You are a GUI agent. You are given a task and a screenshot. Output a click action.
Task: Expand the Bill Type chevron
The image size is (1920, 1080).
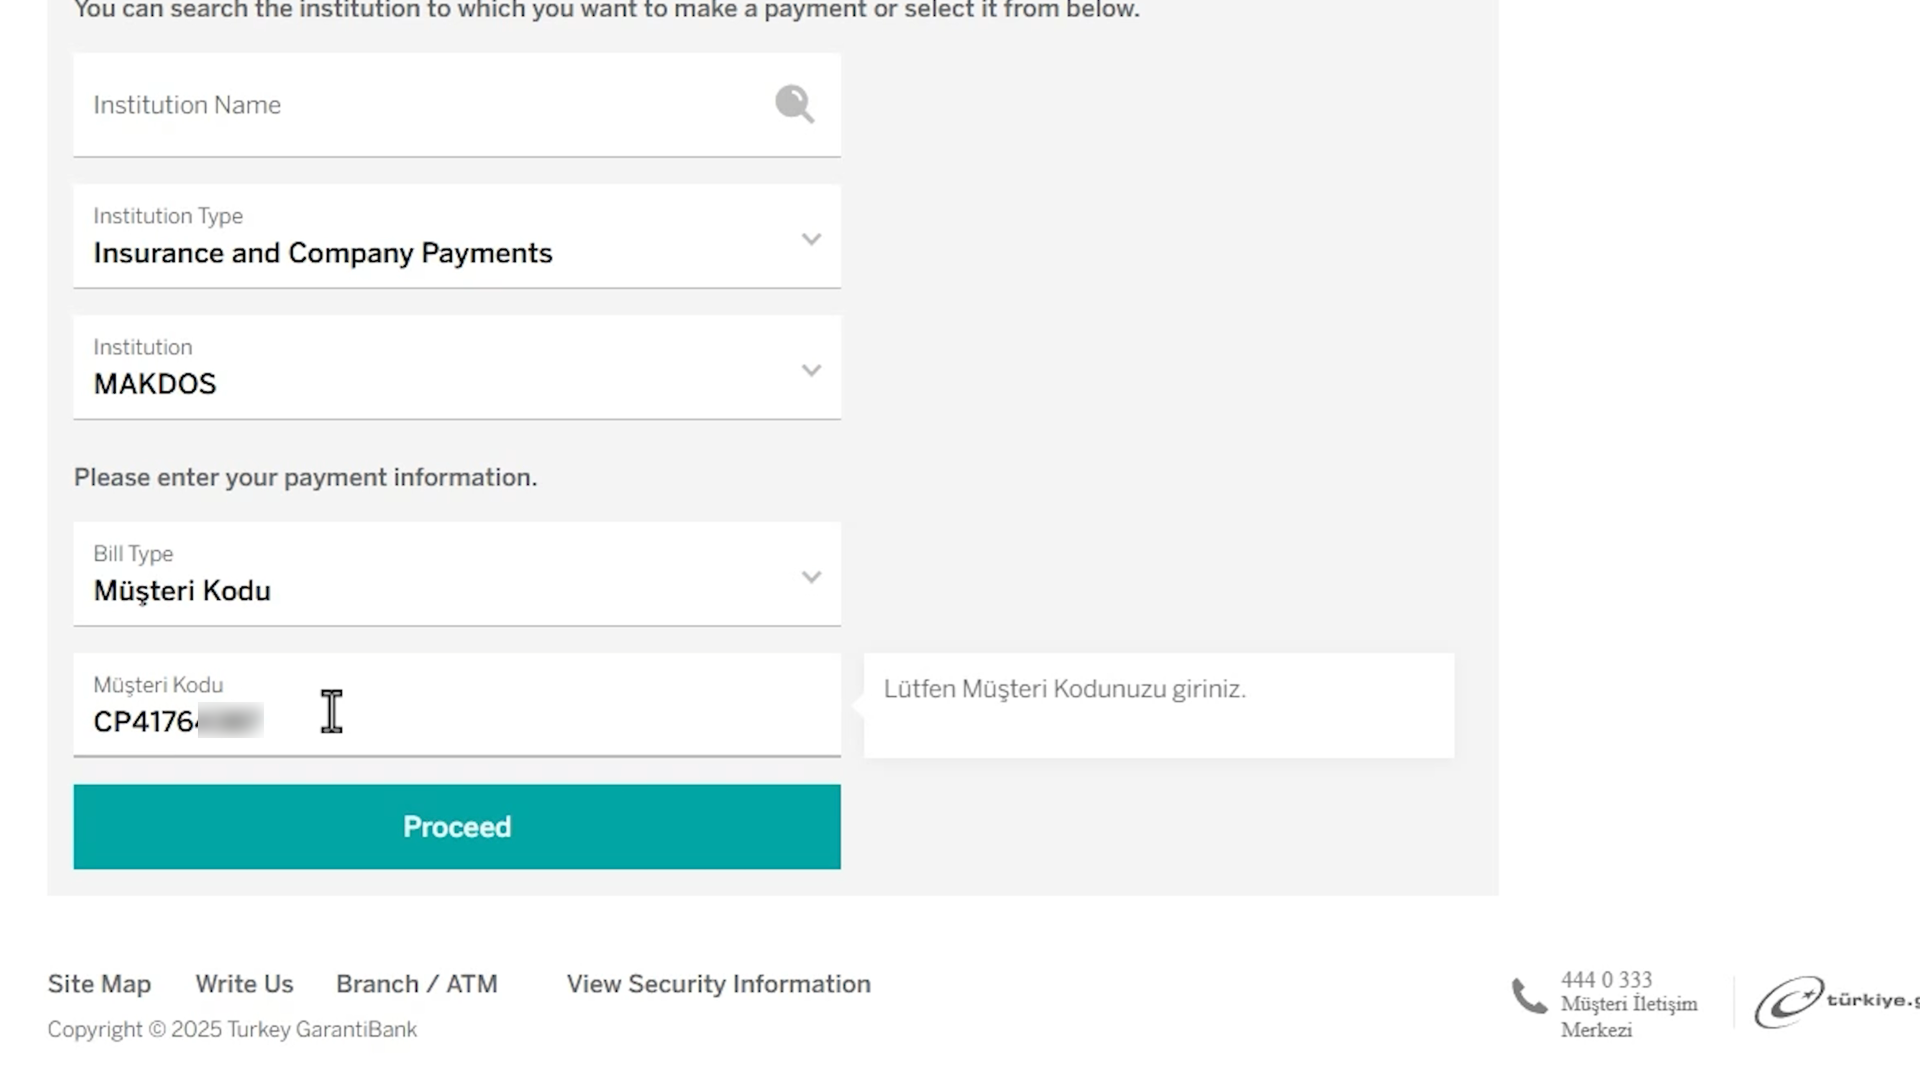click(811, 577)
